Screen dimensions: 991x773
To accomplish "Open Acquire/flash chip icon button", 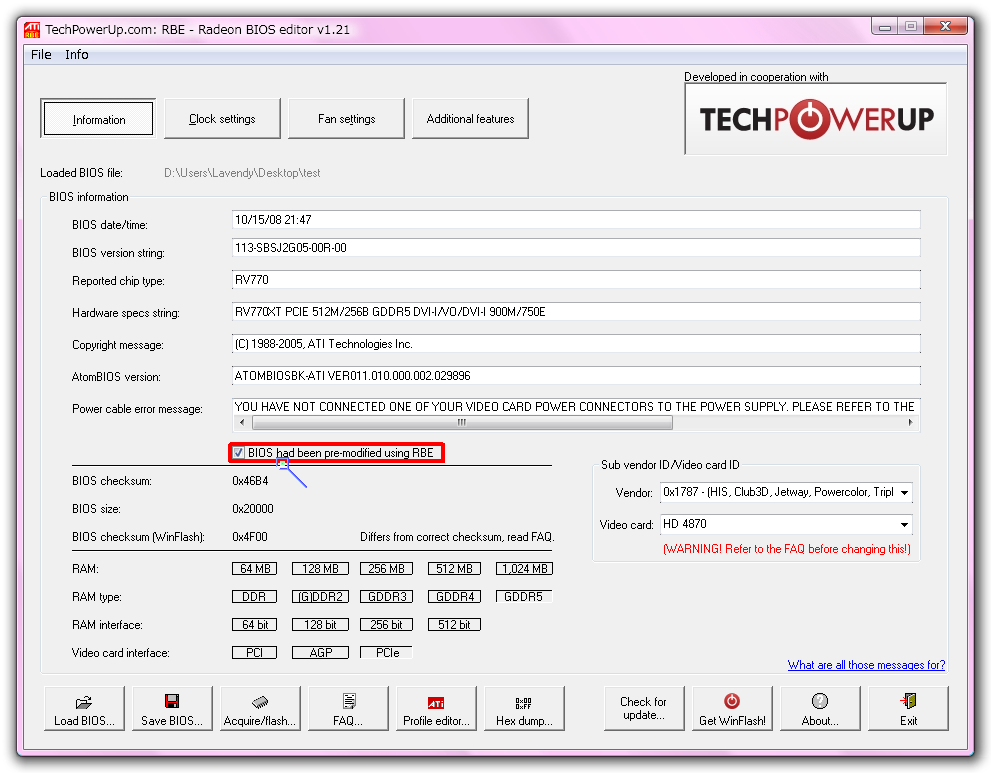I will coord(260,709).
